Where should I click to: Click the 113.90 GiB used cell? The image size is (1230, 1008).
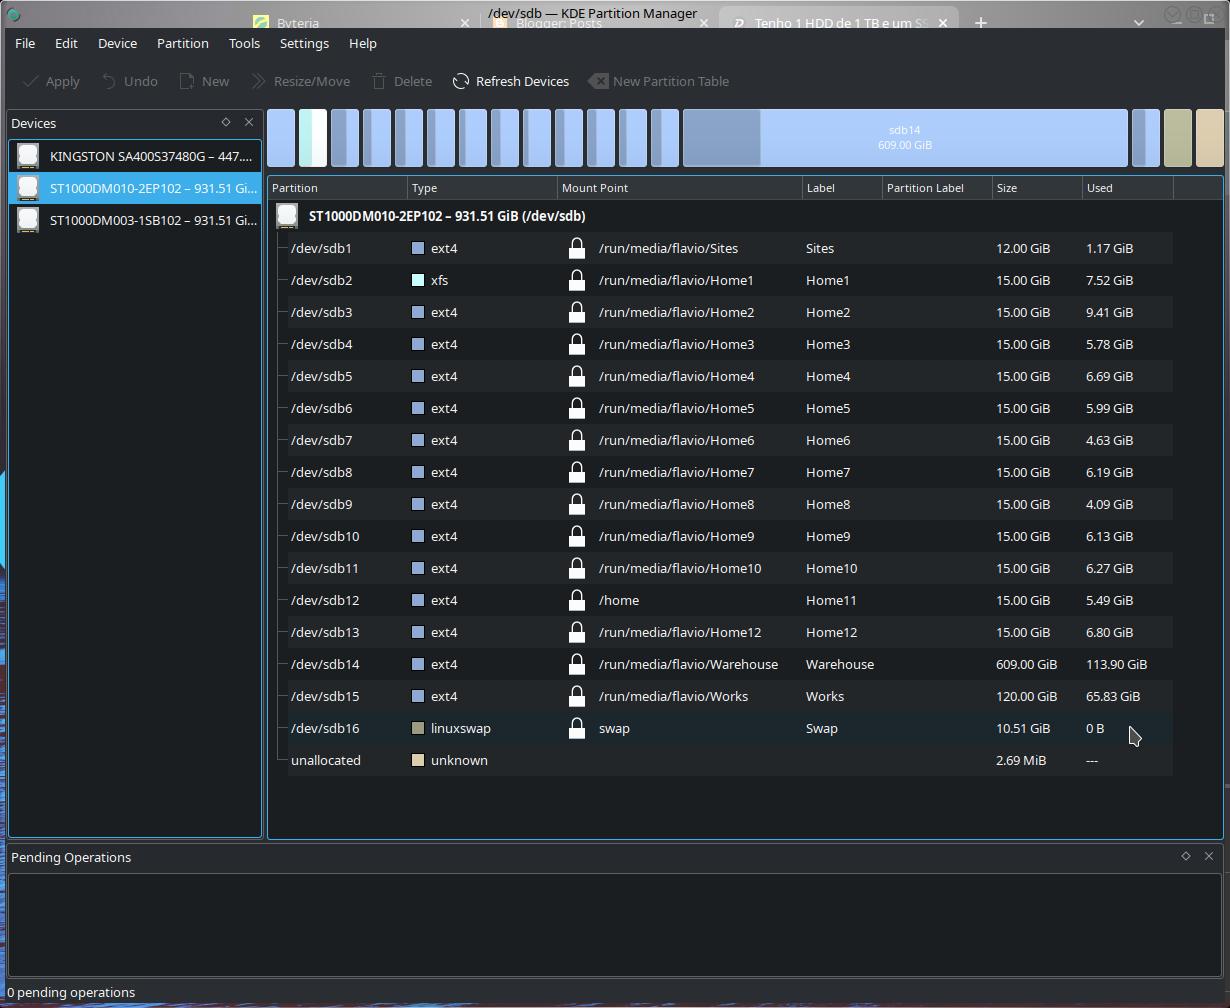click(1116, 664)
